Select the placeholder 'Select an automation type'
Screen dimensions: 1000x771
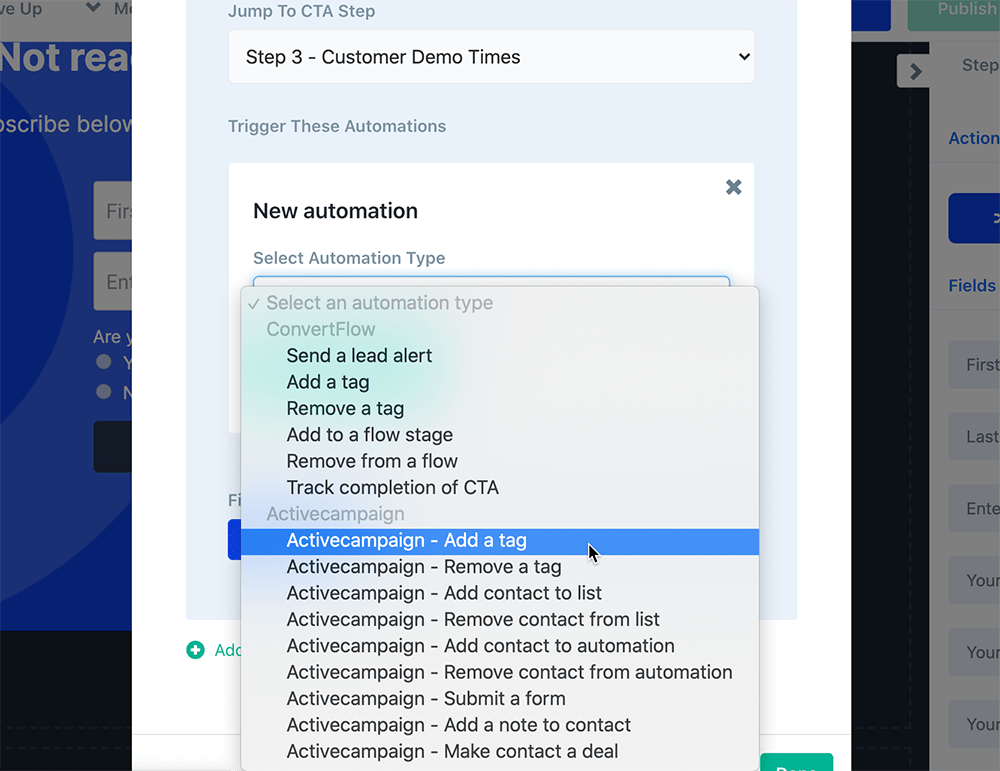click(x=499, y=303)
